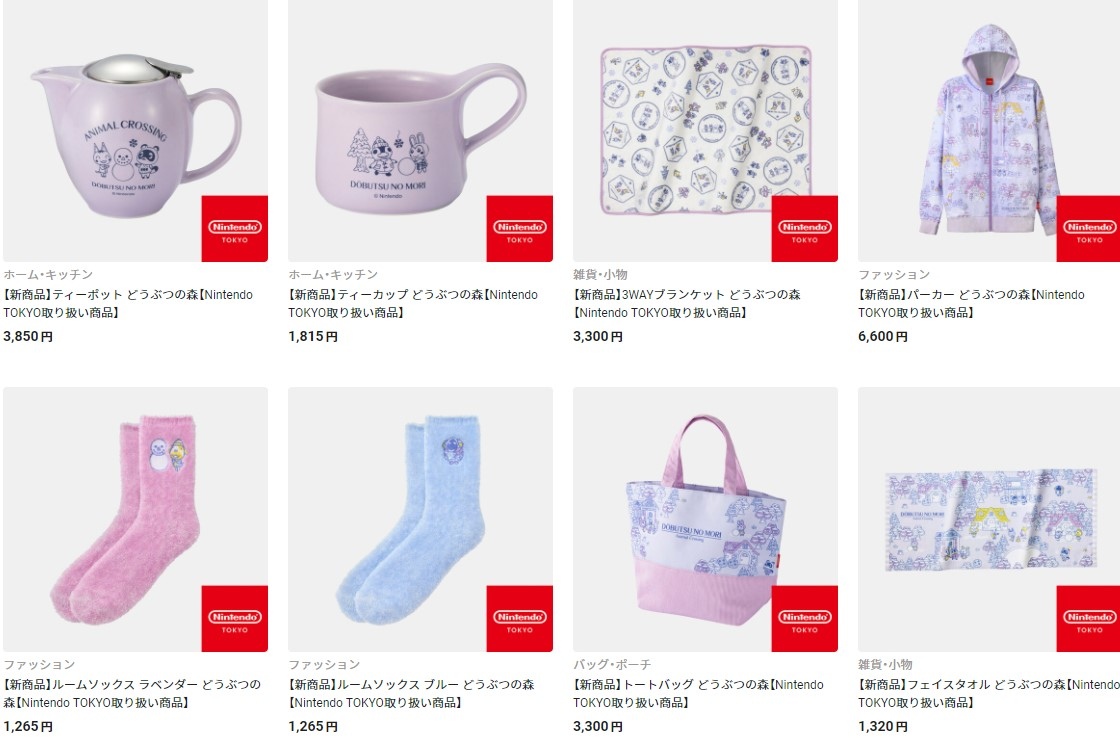Click the Nintendo TOKYO badge on the teacup

pos(519,229)
